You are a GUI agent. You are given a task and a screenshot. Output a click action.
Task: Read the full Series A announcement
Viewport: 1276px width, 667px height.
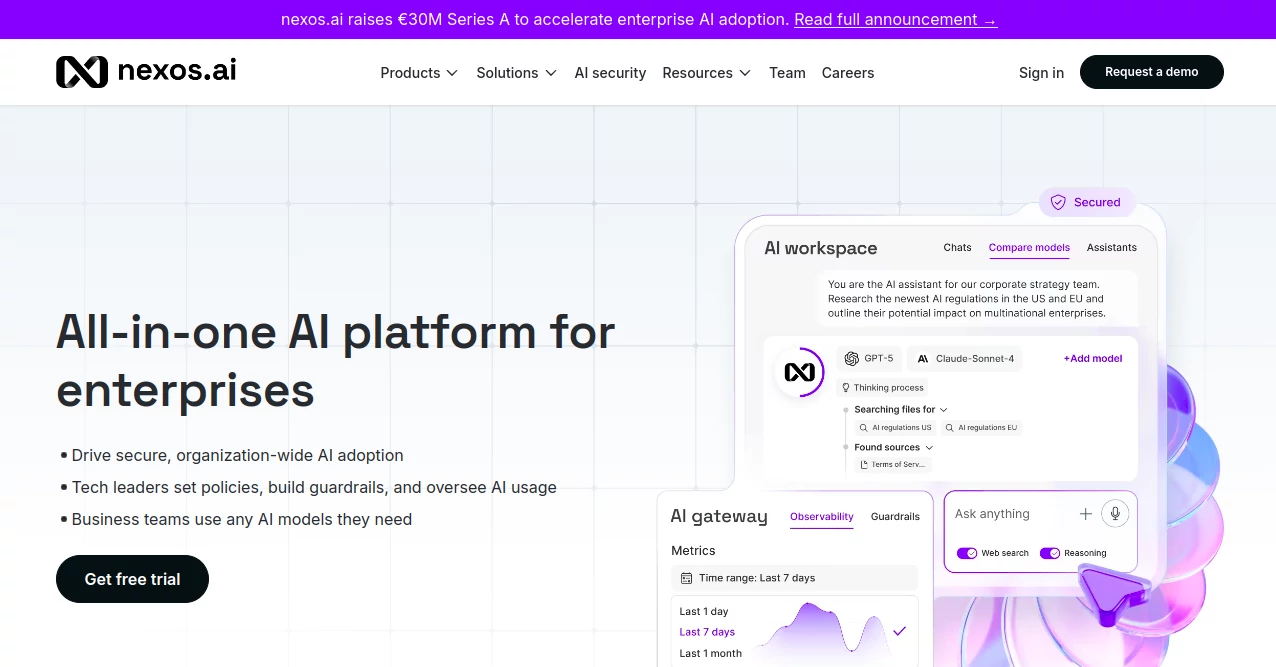[x=895, y=19]
